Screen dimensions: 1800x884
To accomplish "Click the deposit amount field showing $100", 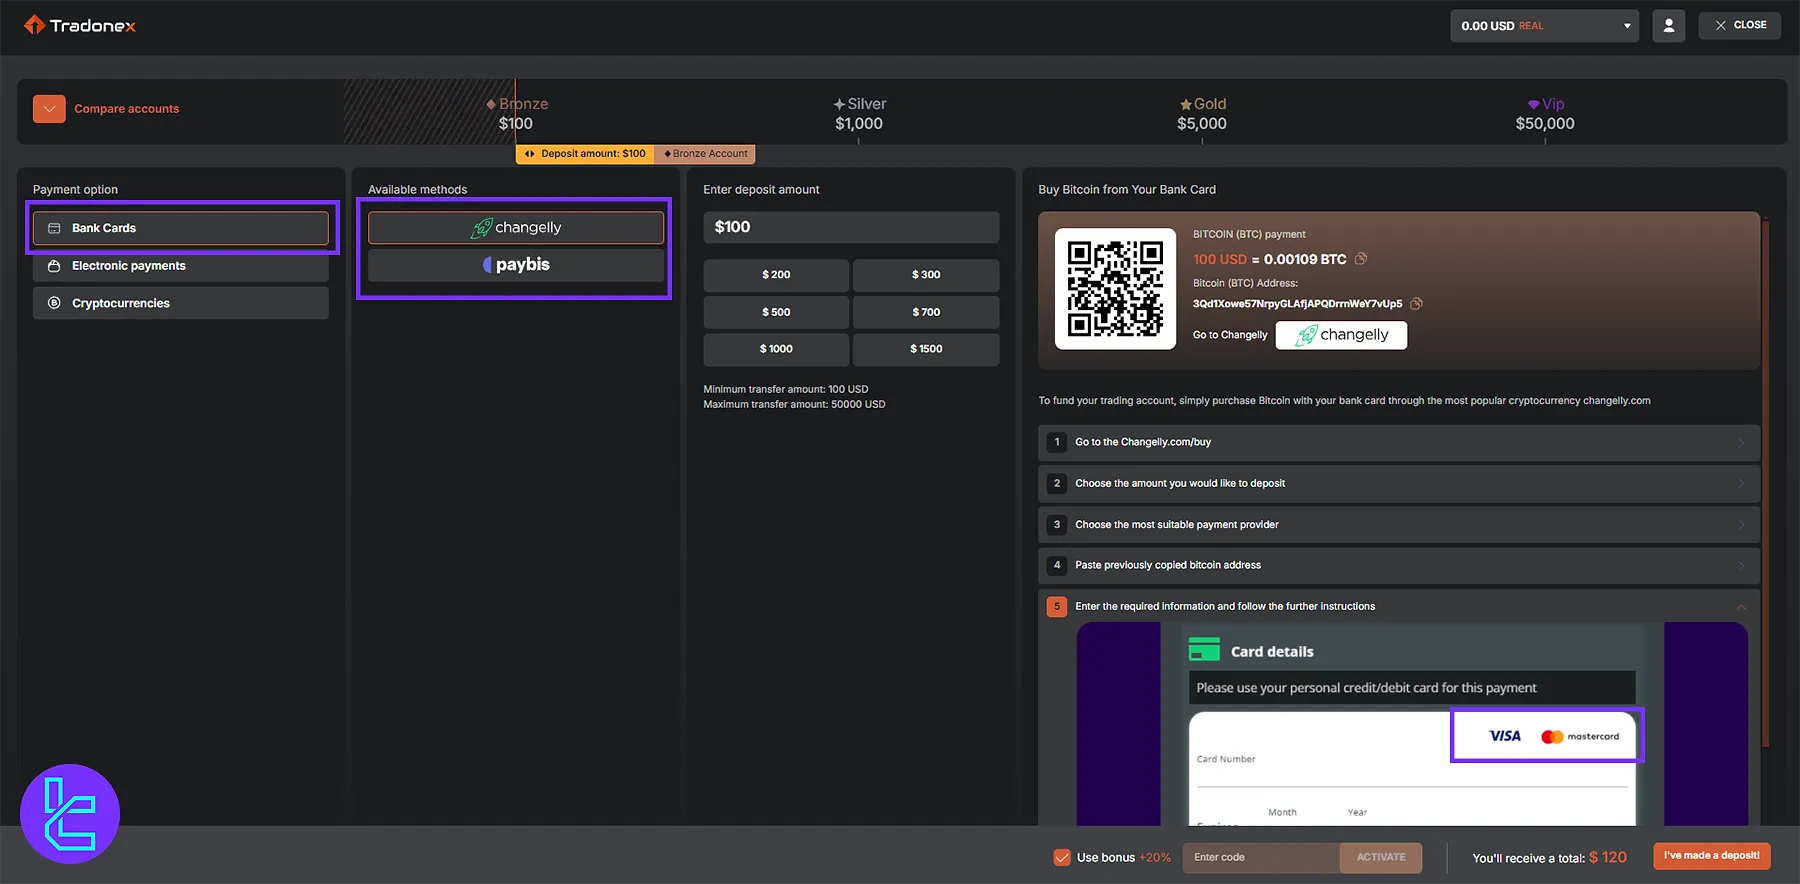I will pyautogui.click(x=851, y=227).
